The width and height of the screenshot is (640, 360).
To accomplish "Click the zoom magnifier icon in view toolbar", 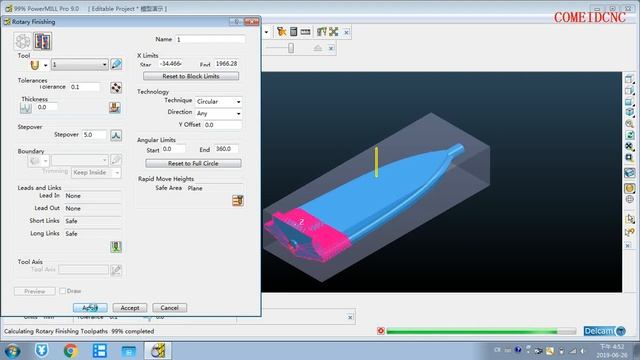I will [629, 124].
